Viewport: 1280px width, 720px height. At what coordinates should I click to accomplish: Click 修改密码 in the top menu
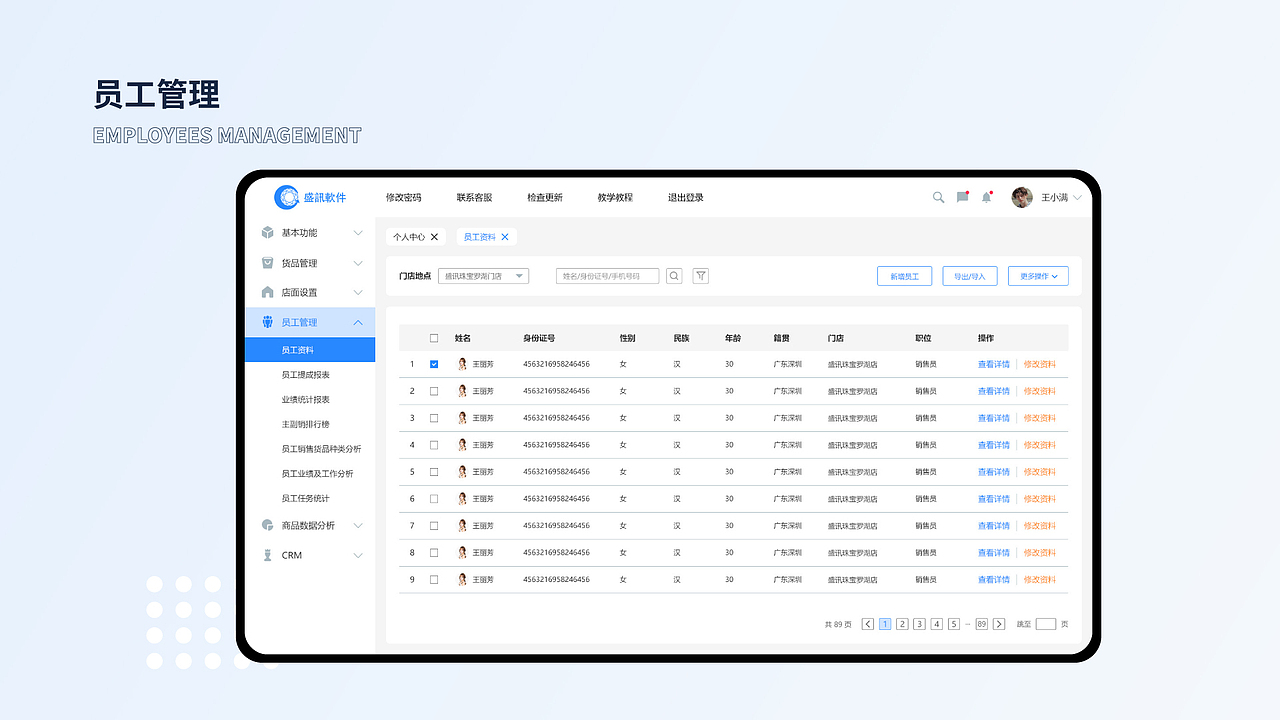(x=404, y=198)
